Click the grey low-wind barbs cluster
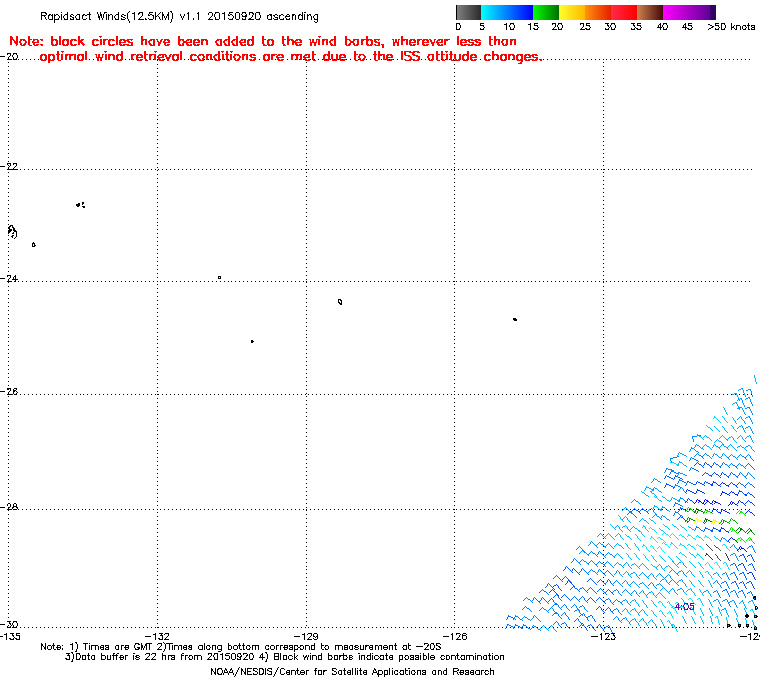 point(717,552)
